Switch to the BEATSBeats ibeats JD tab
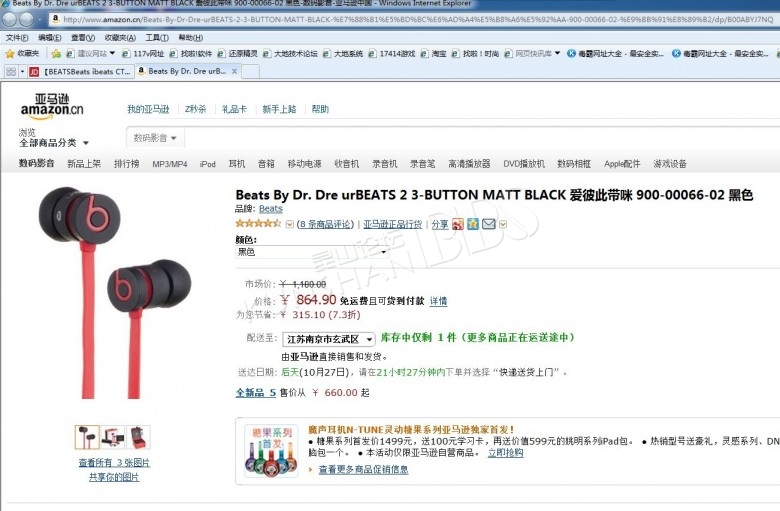Viewport: 780px width, 511px height. (81, 72)
